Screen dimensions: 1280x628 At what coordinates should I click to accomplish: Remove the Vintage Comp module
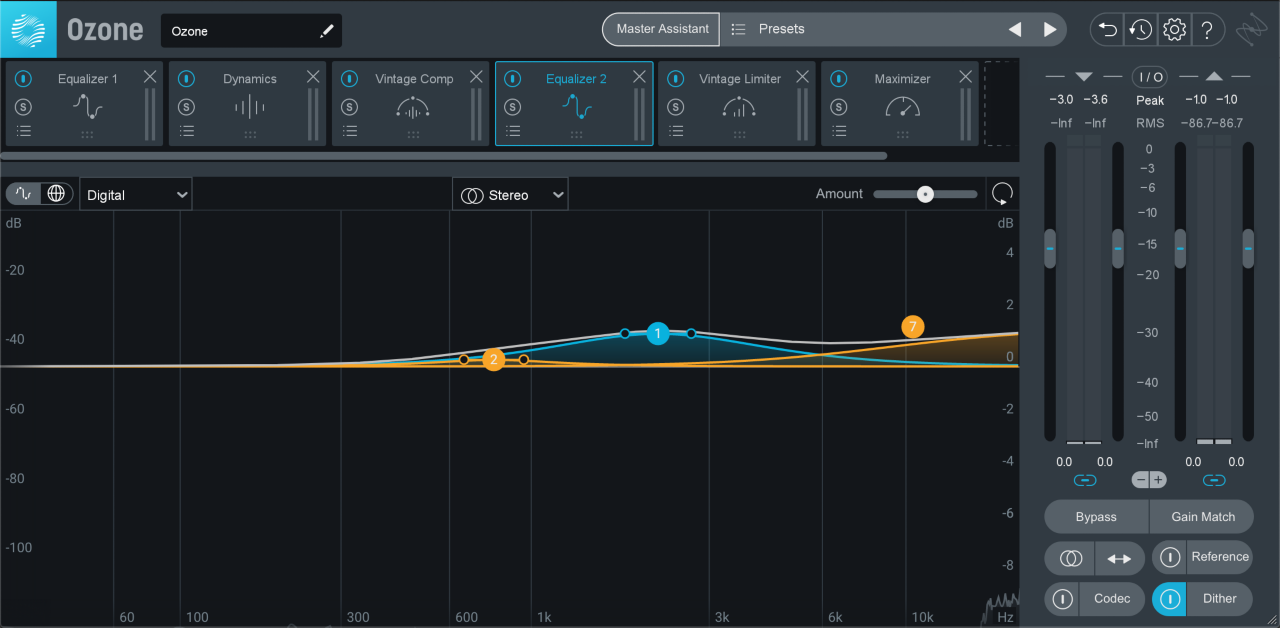pyautogui.click(x=476, y=77)
